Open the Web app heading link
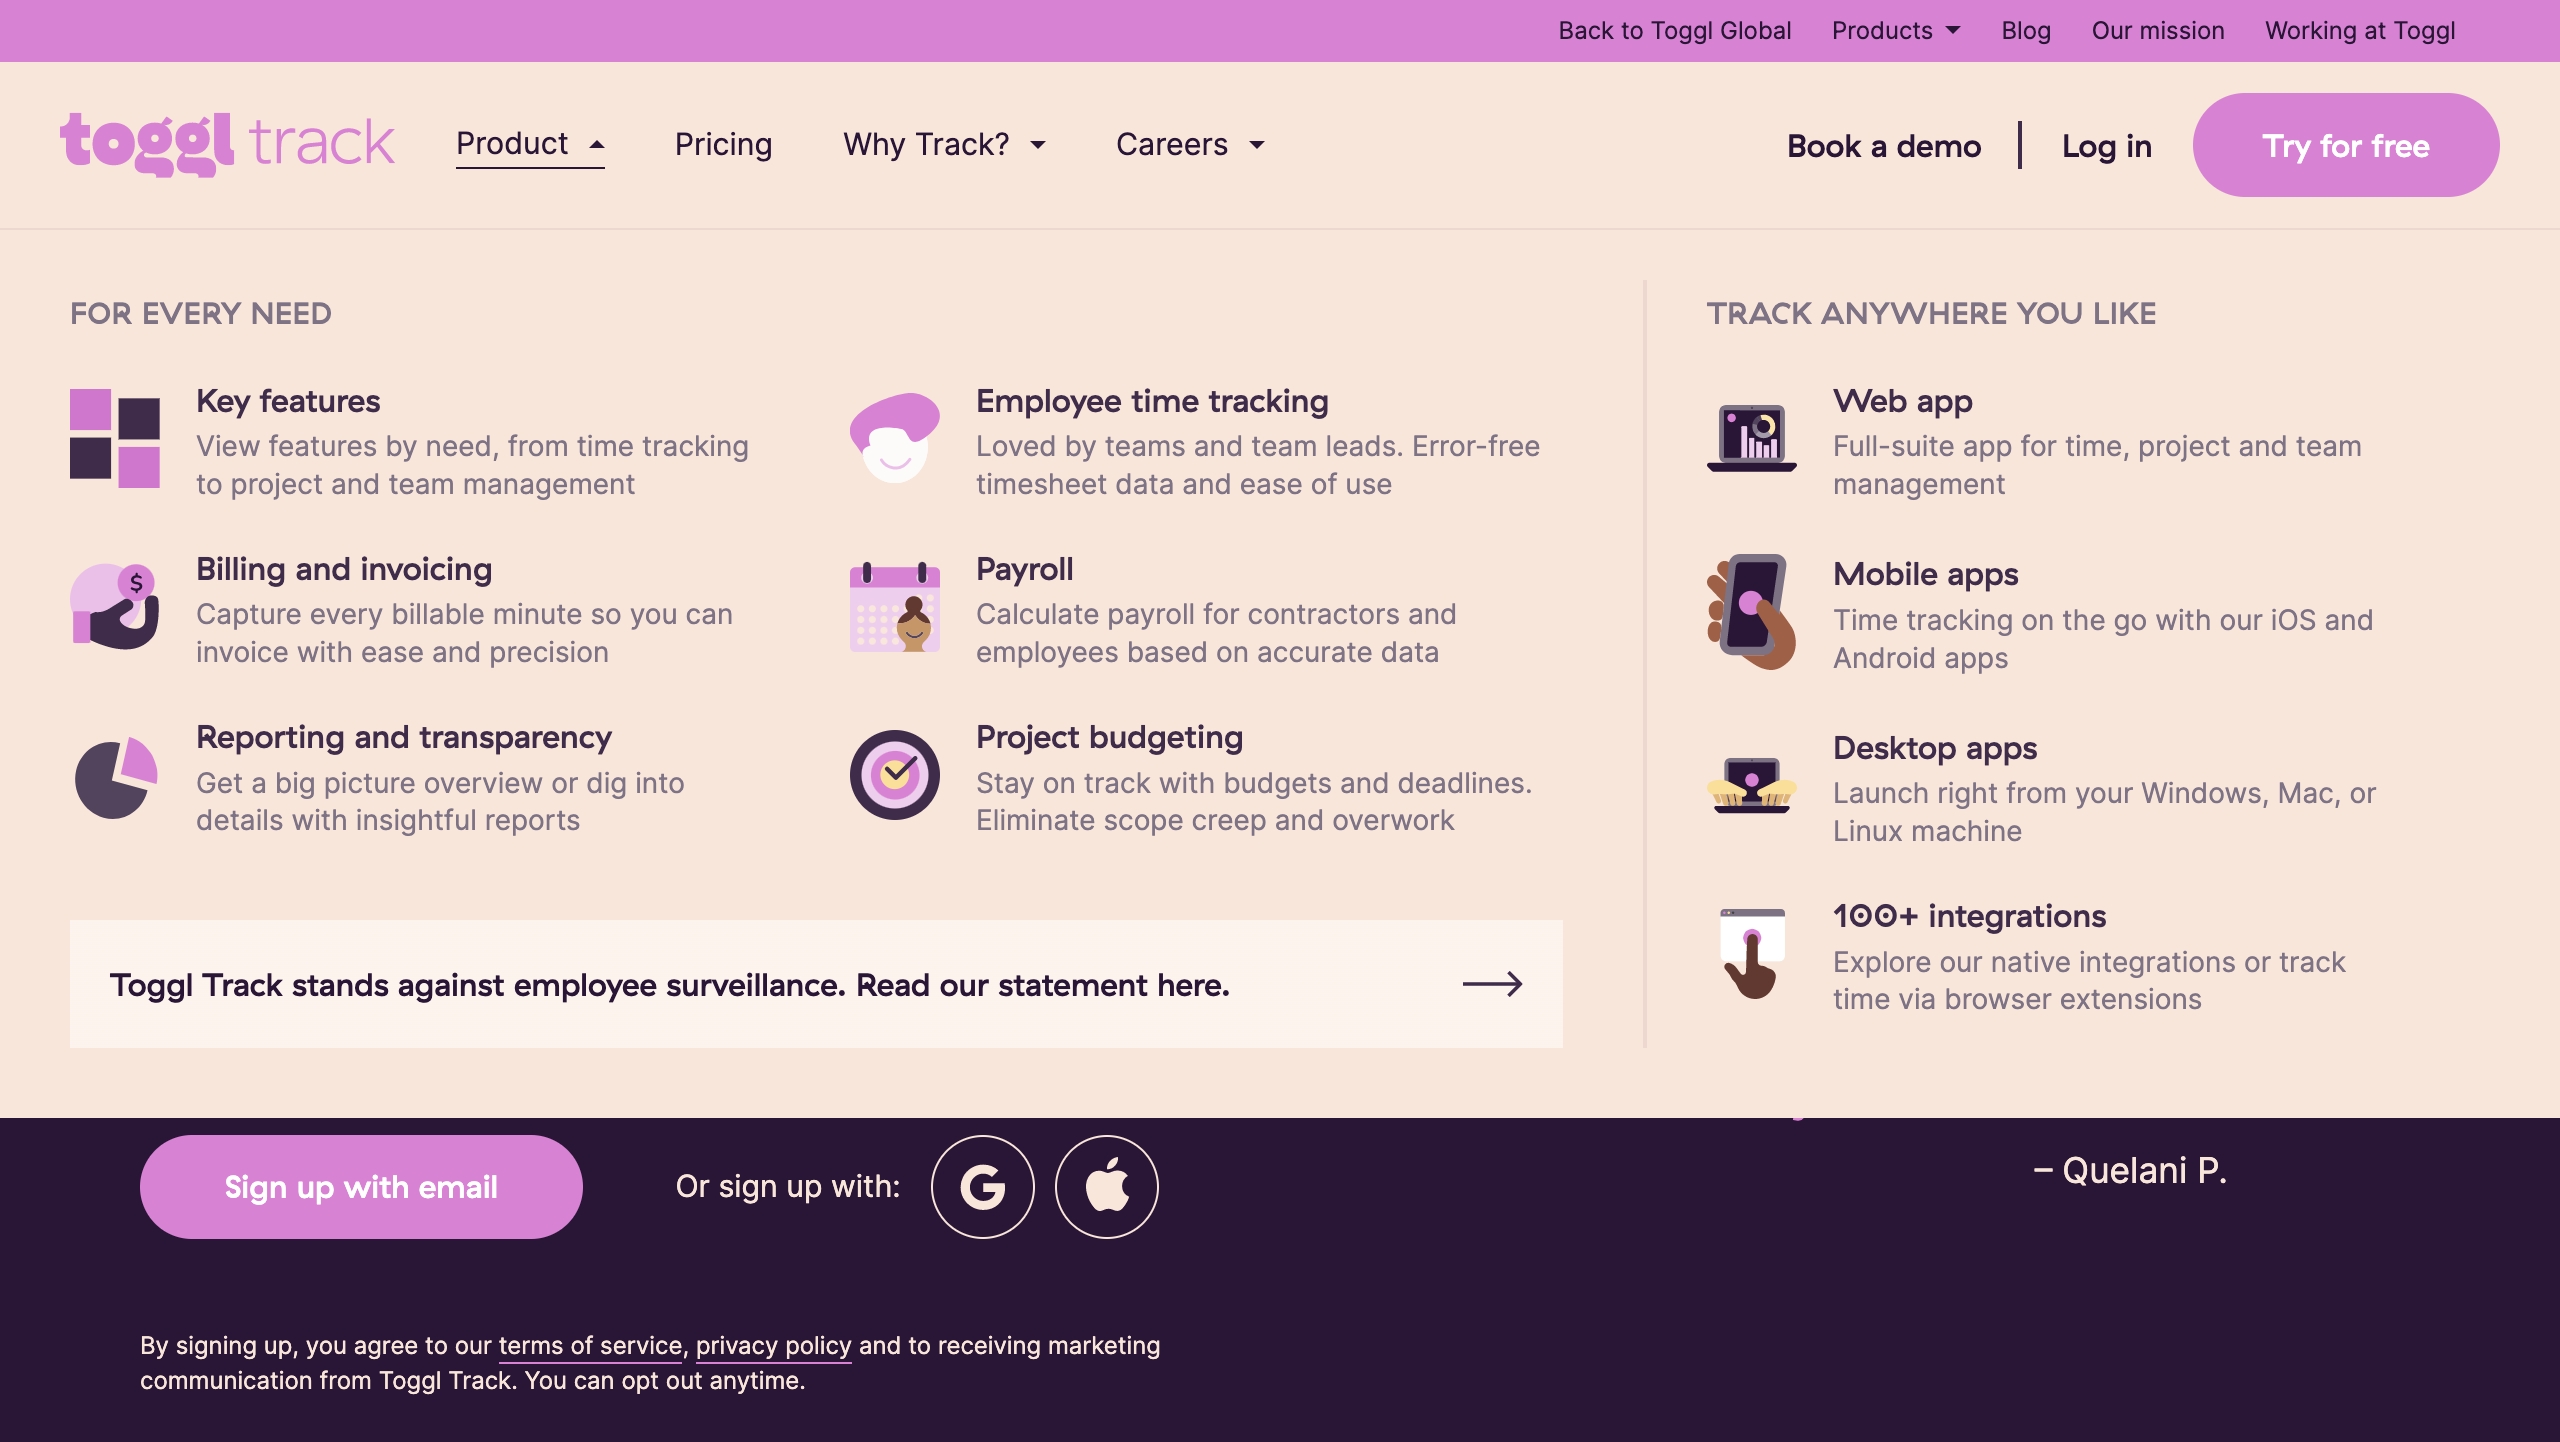Screen dimensions: 2560x1442 [1903, 401]
